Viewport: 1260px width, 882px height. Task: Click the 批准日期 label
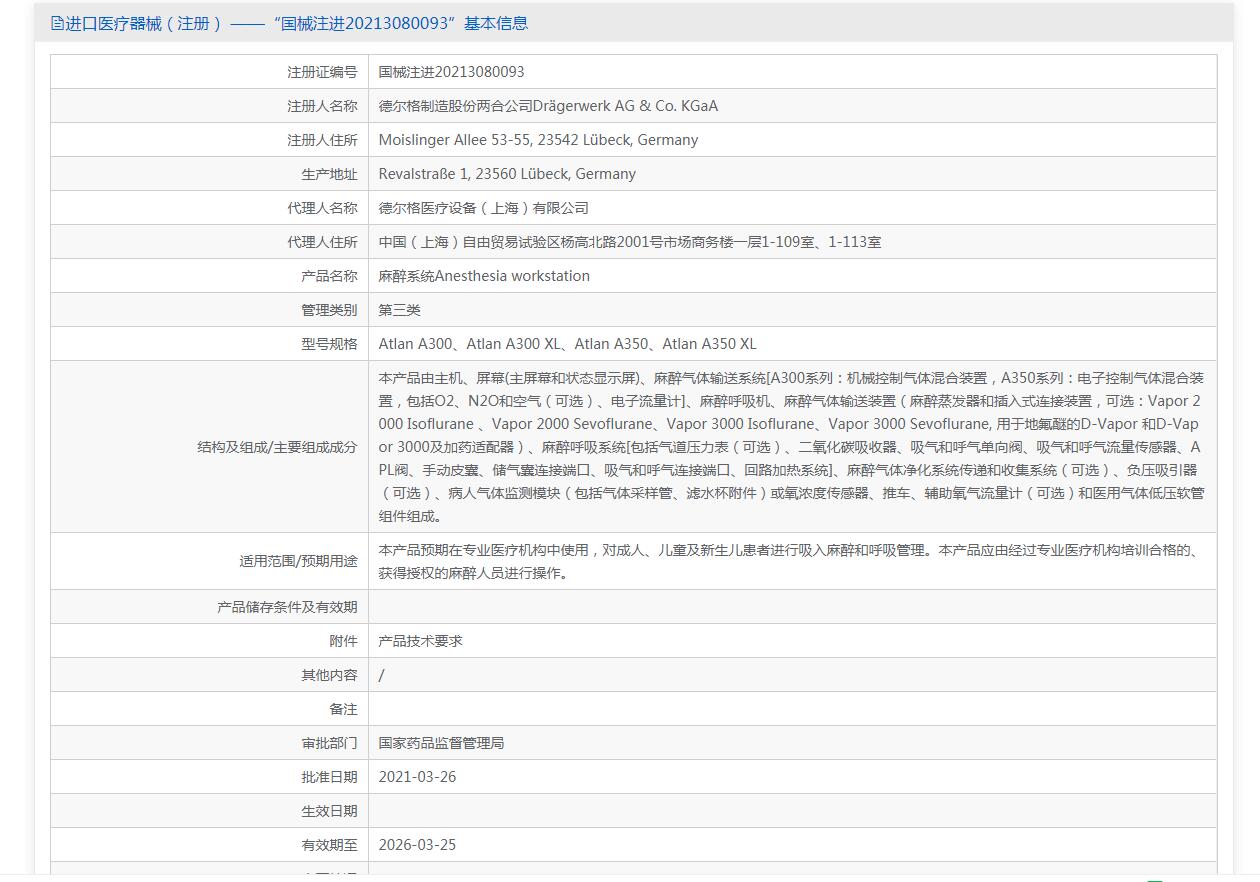click(x=329, y=777)
